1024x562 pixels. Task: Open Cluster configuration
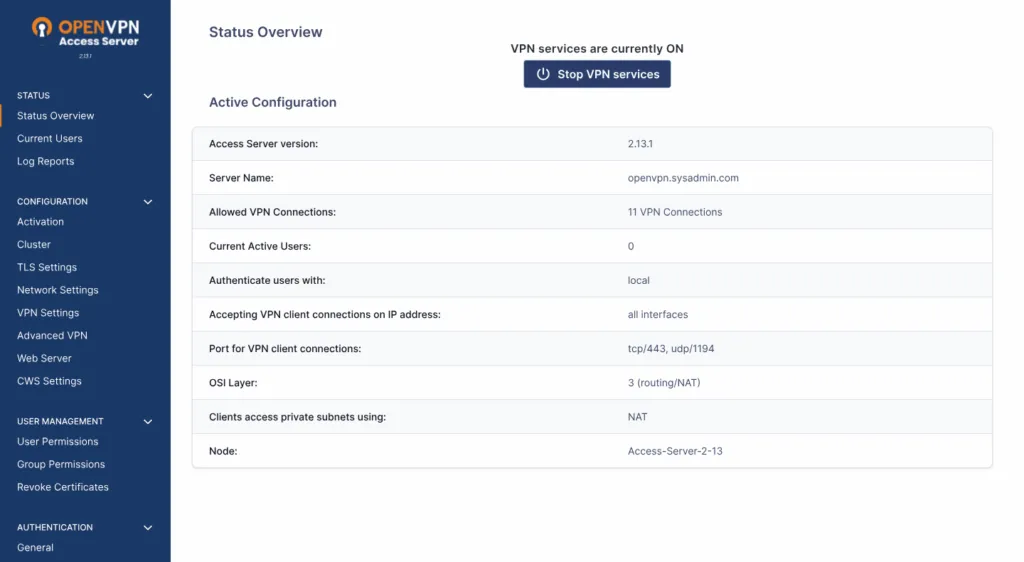point(34,245)
